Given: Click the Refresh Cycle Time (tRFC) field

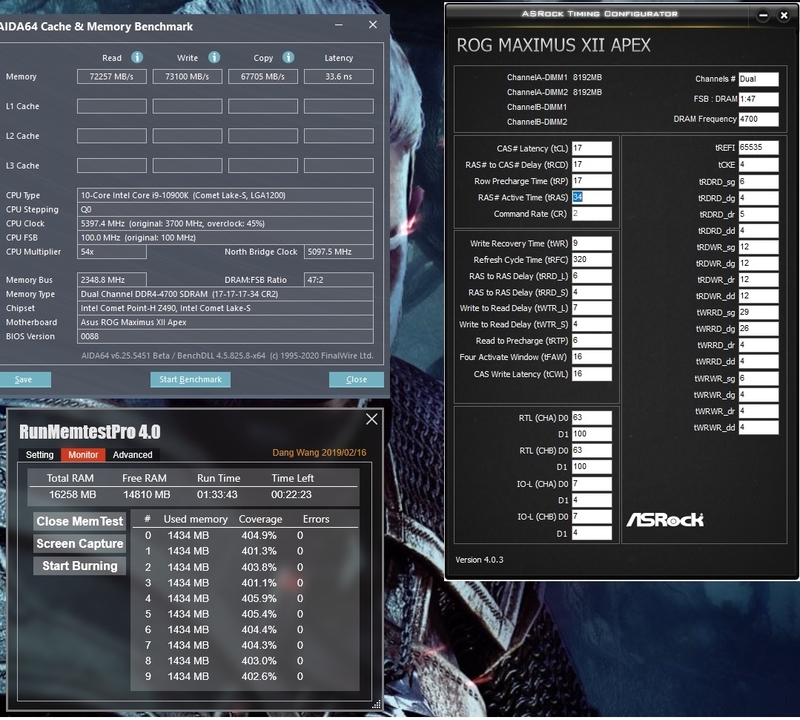Looking at the screenshot, I should coord(591,259).
